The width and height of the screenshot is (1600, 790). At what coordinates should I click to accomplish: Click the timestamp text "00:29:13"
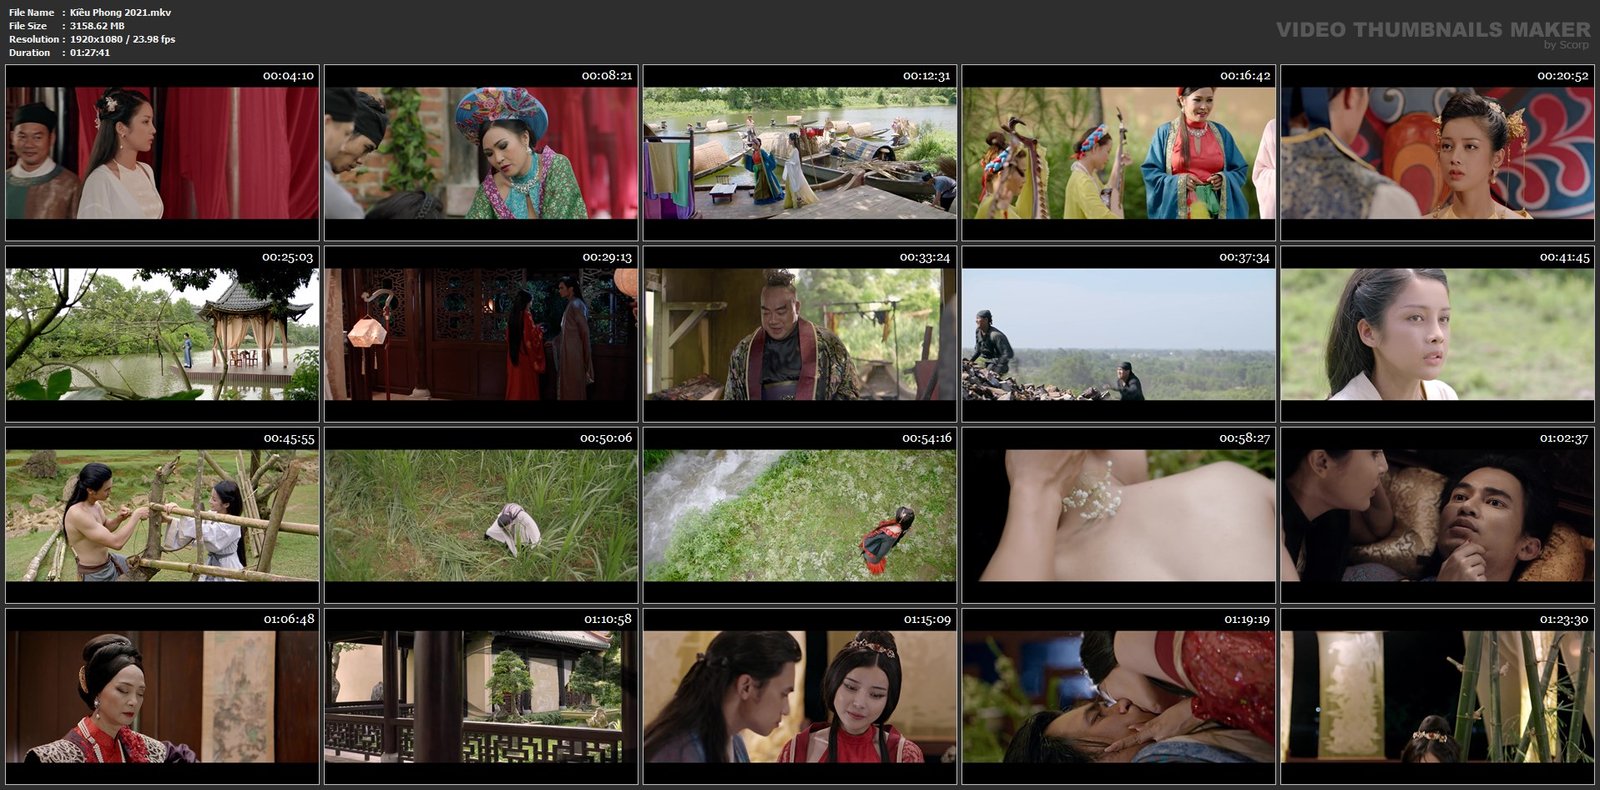click(x=607, y=257)
